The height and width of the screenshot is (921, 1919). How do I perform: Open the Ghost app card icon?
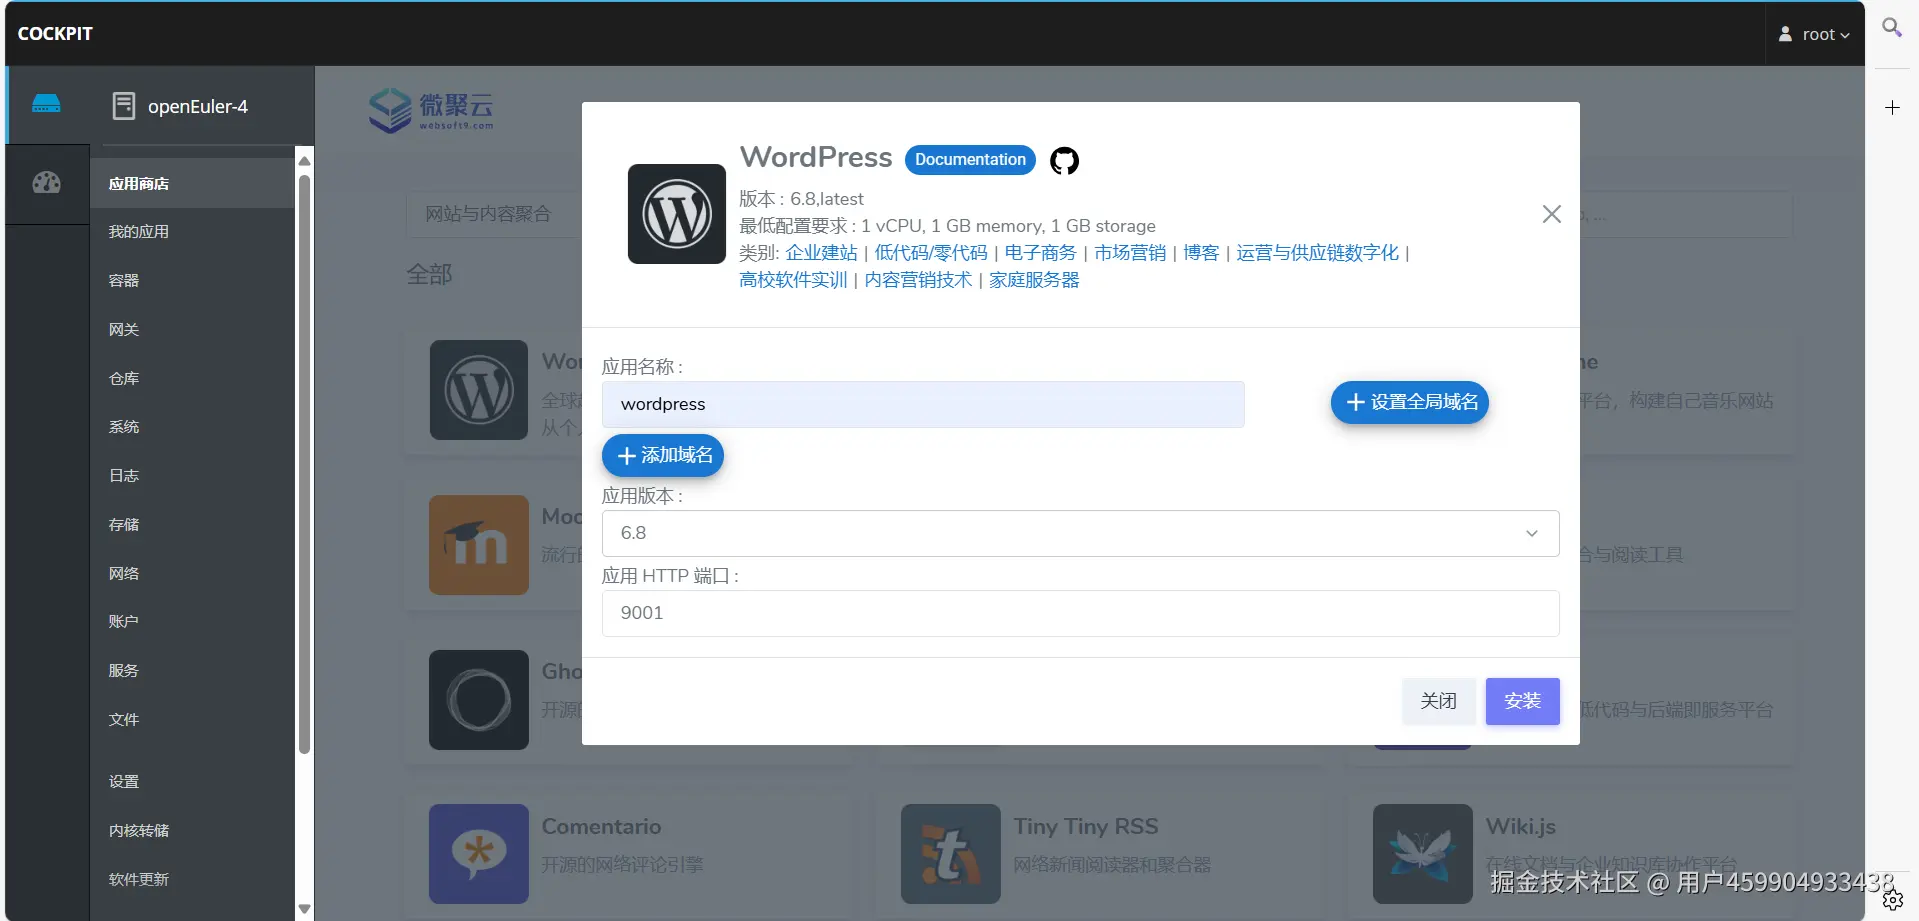pyautogui.click(x=479, y=700)
